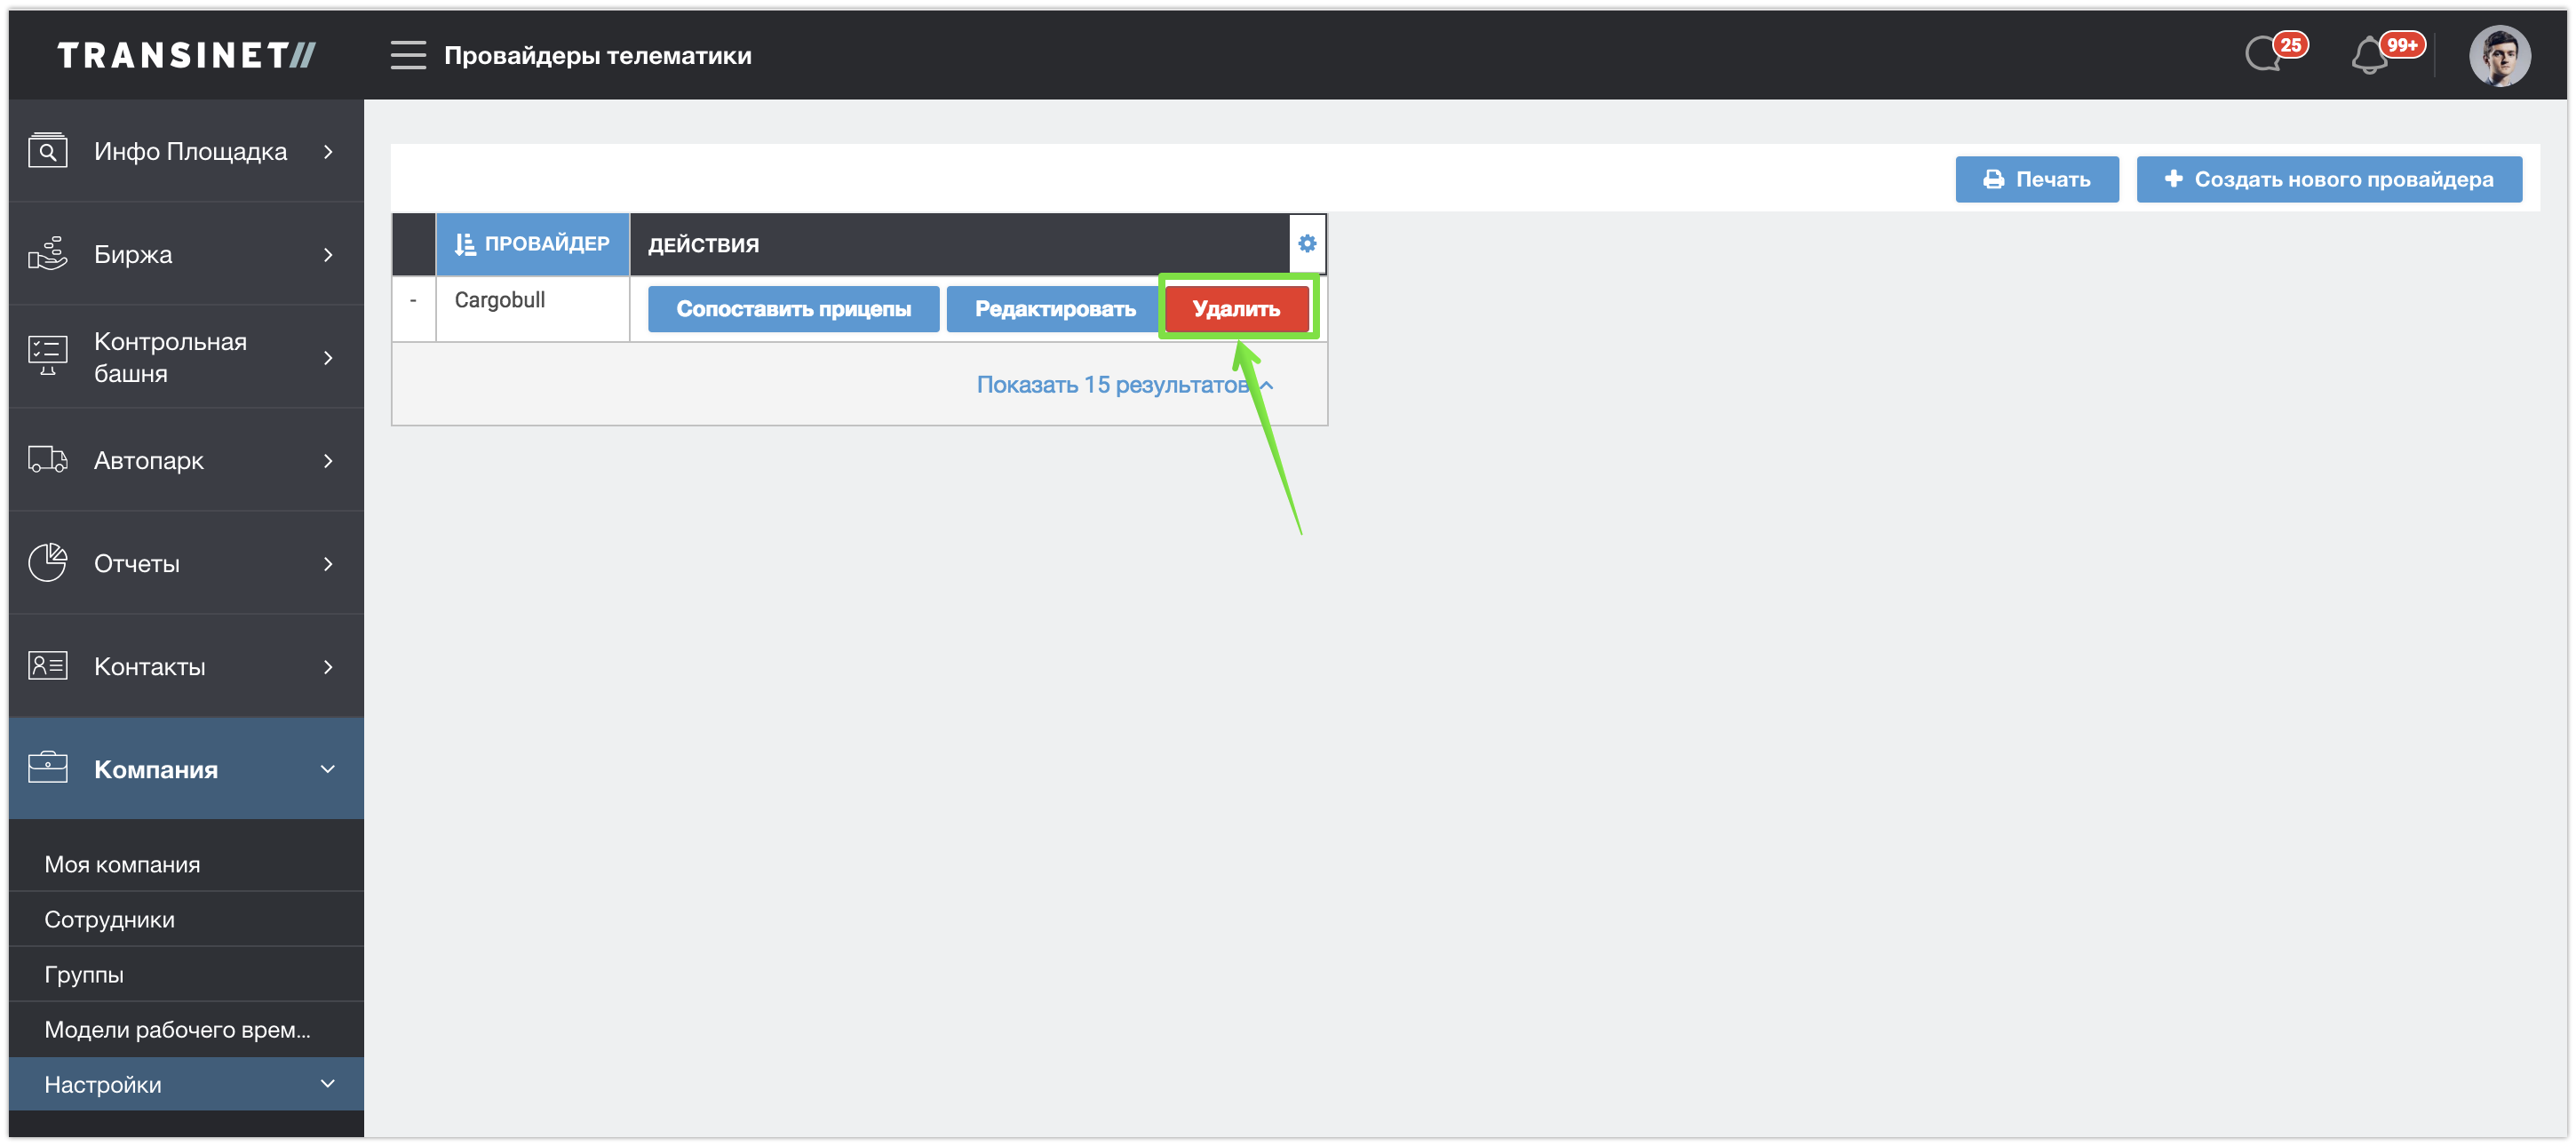Click the Отчеты pie chart icon
The image size is (2576, 1146).
[47, 563]
